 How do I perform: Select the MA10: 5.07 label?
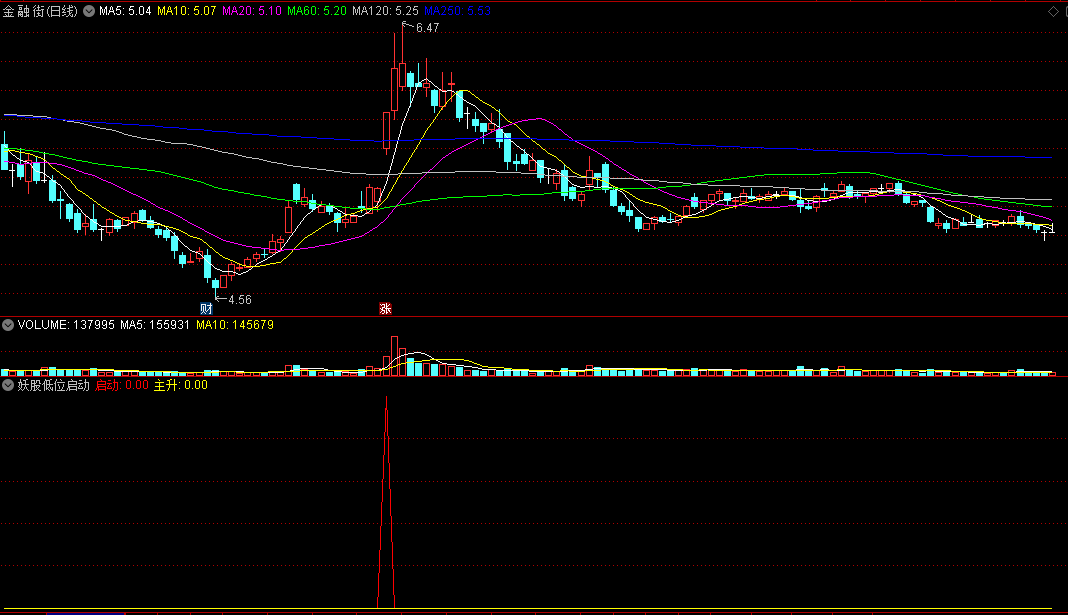187,11
